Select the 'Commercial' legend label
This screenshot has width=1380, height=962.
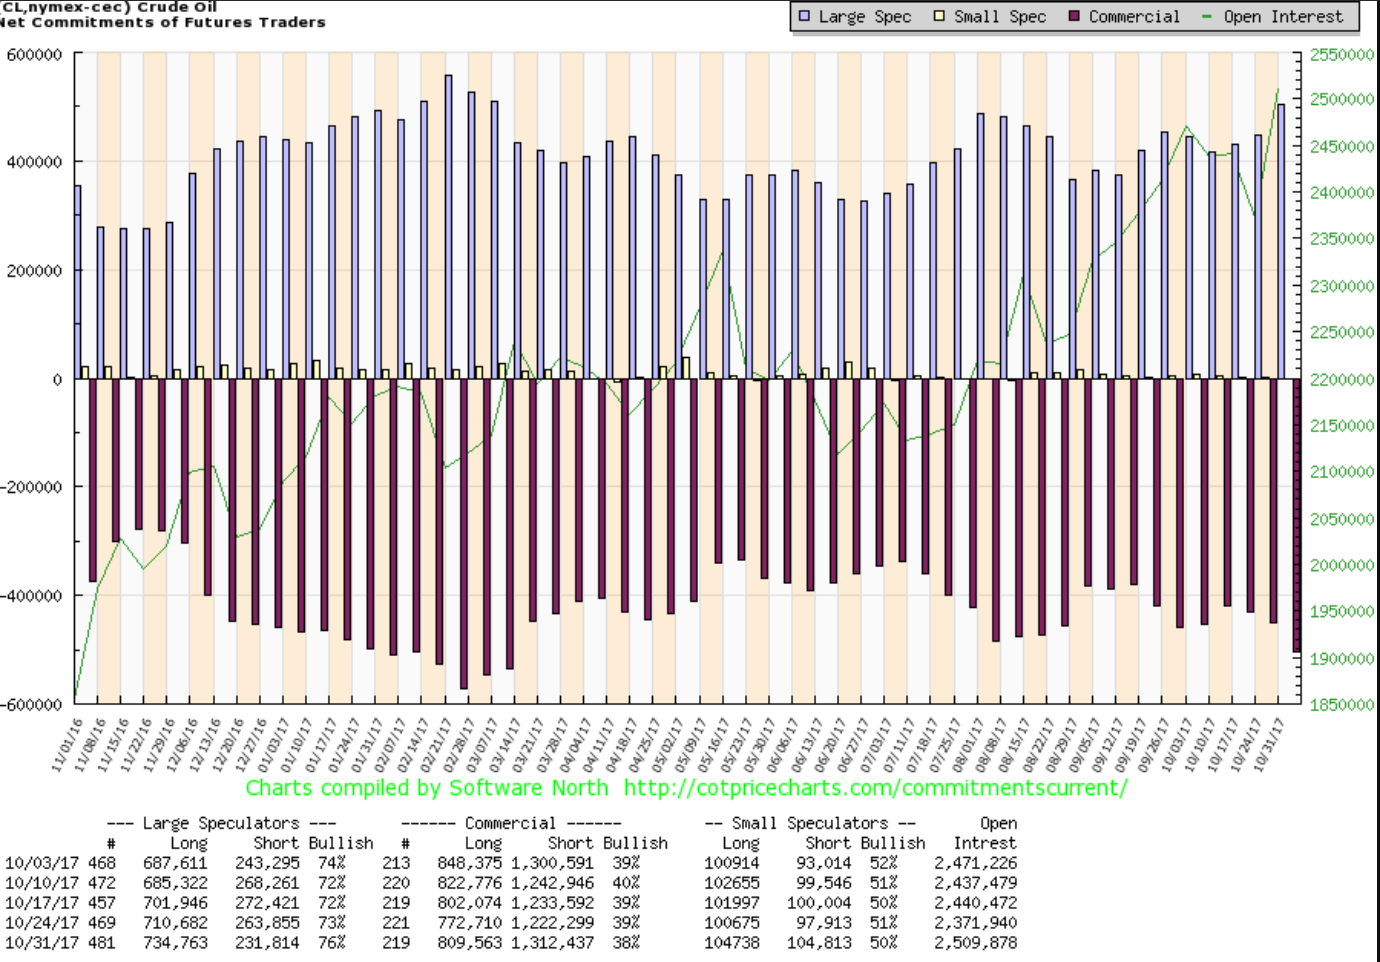coord(1134,17)
